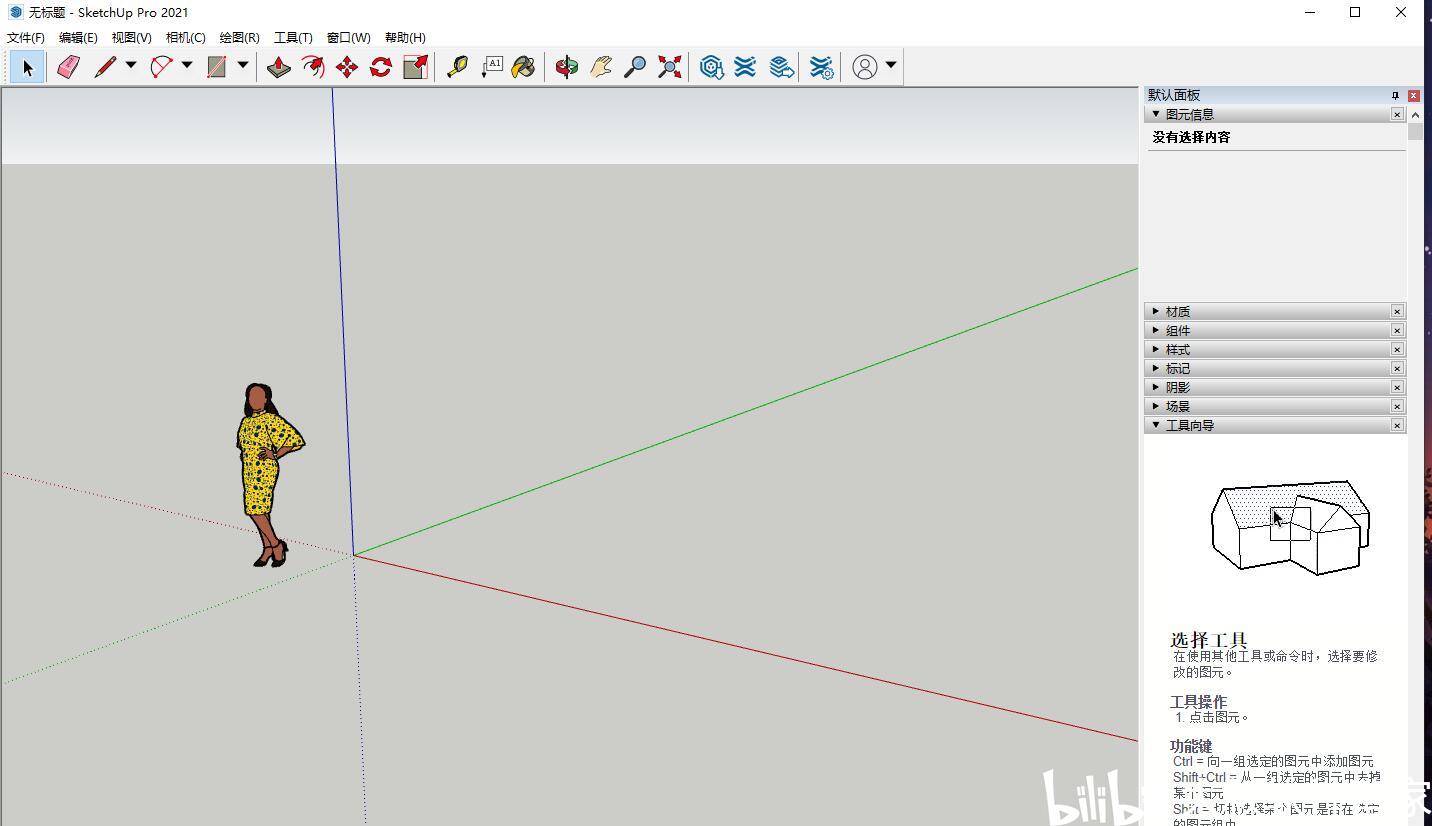Pick the Paint Bucket tool
The width and height of the screenshot is (1432, 826).
524,67
